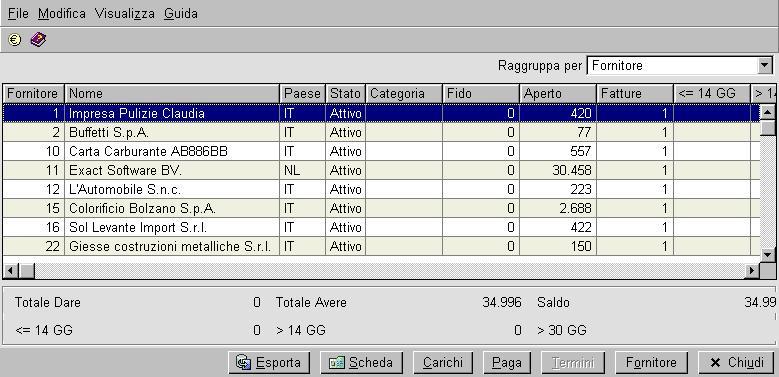Click the > 30 GG summary label
This screenshot has width=779, height=377.
pos(561,330)
